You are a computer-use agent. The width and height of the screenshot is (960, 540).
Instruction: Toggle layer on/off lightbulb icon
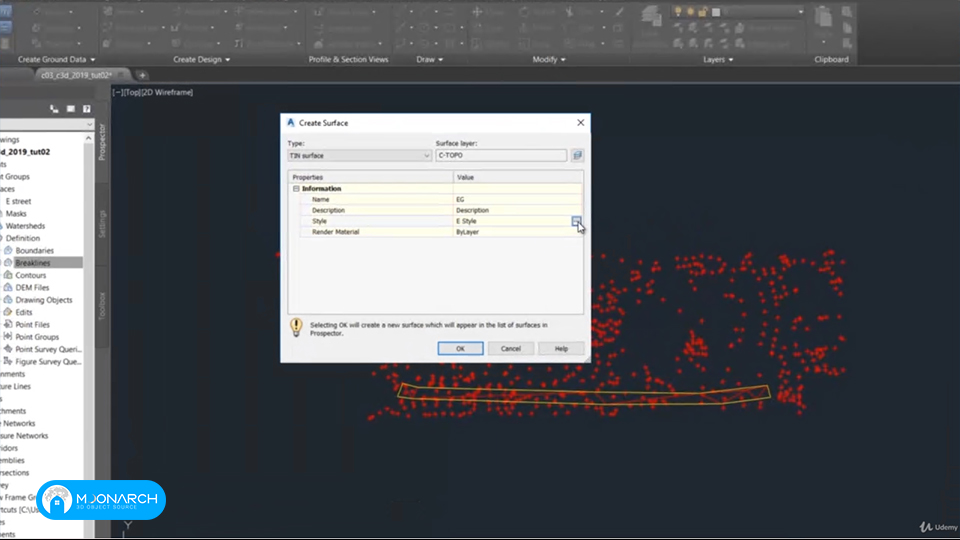[x=678, y=12]
